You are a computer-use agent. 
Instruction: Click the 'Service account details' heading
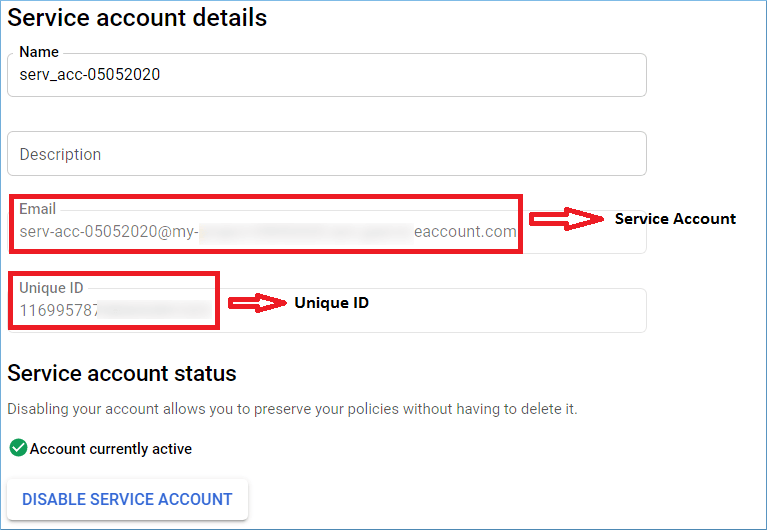[137, 18]
